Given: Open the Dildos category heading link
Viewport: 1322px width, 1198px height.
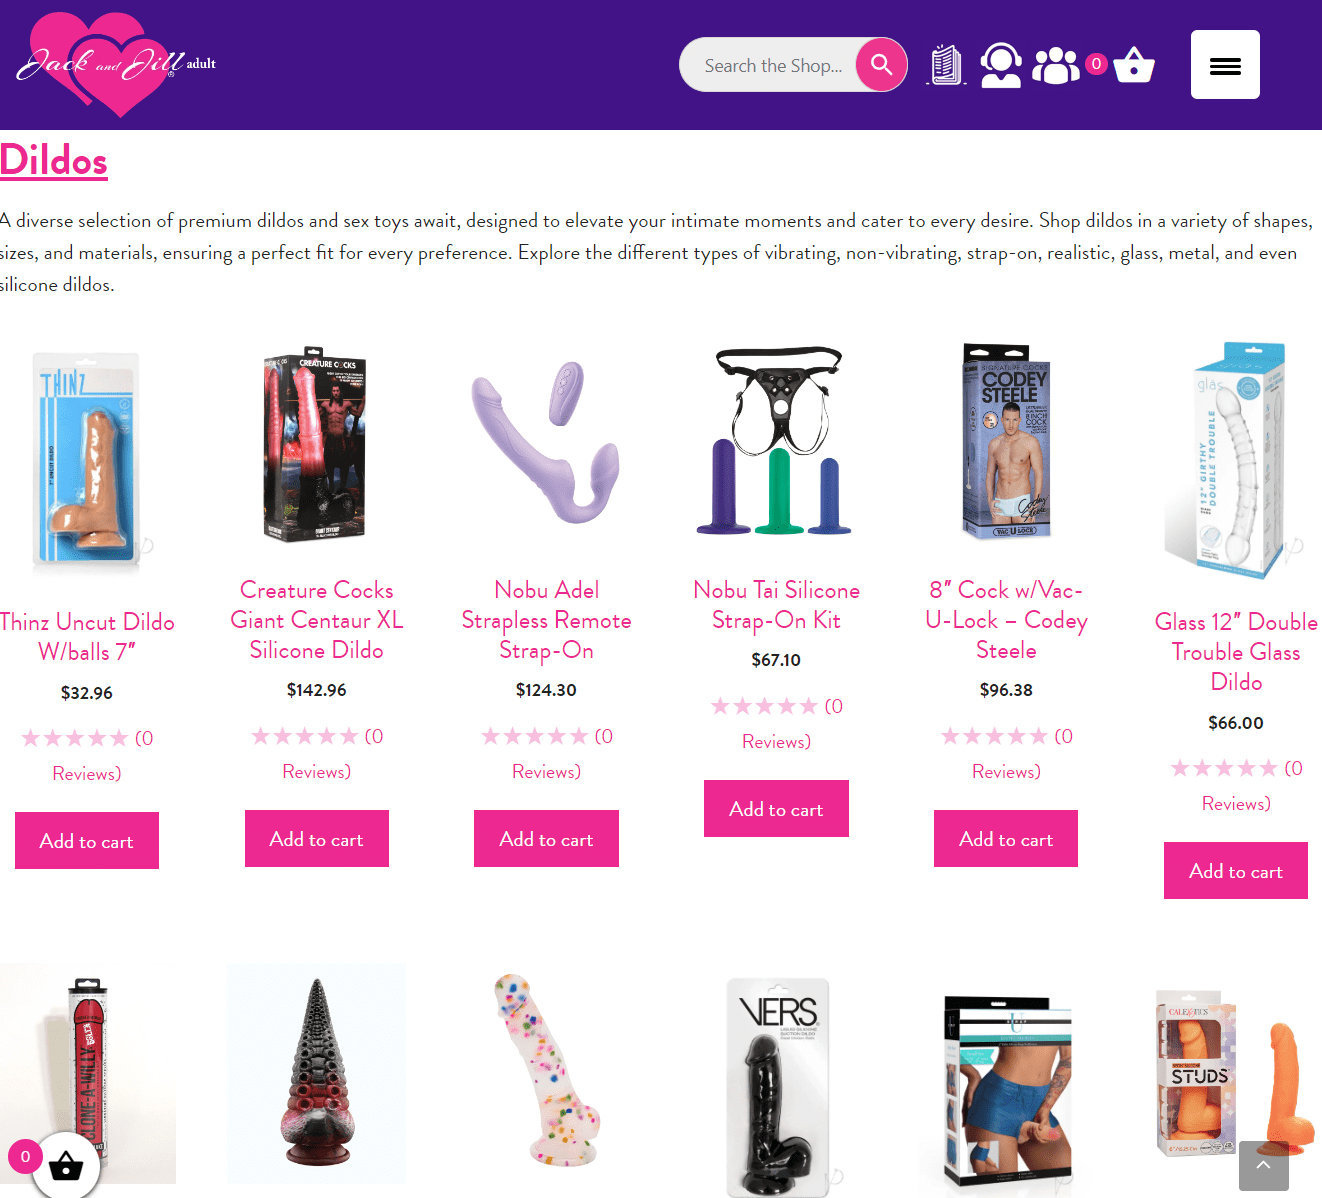Looking at the screenshot, I should click(54, 160).
